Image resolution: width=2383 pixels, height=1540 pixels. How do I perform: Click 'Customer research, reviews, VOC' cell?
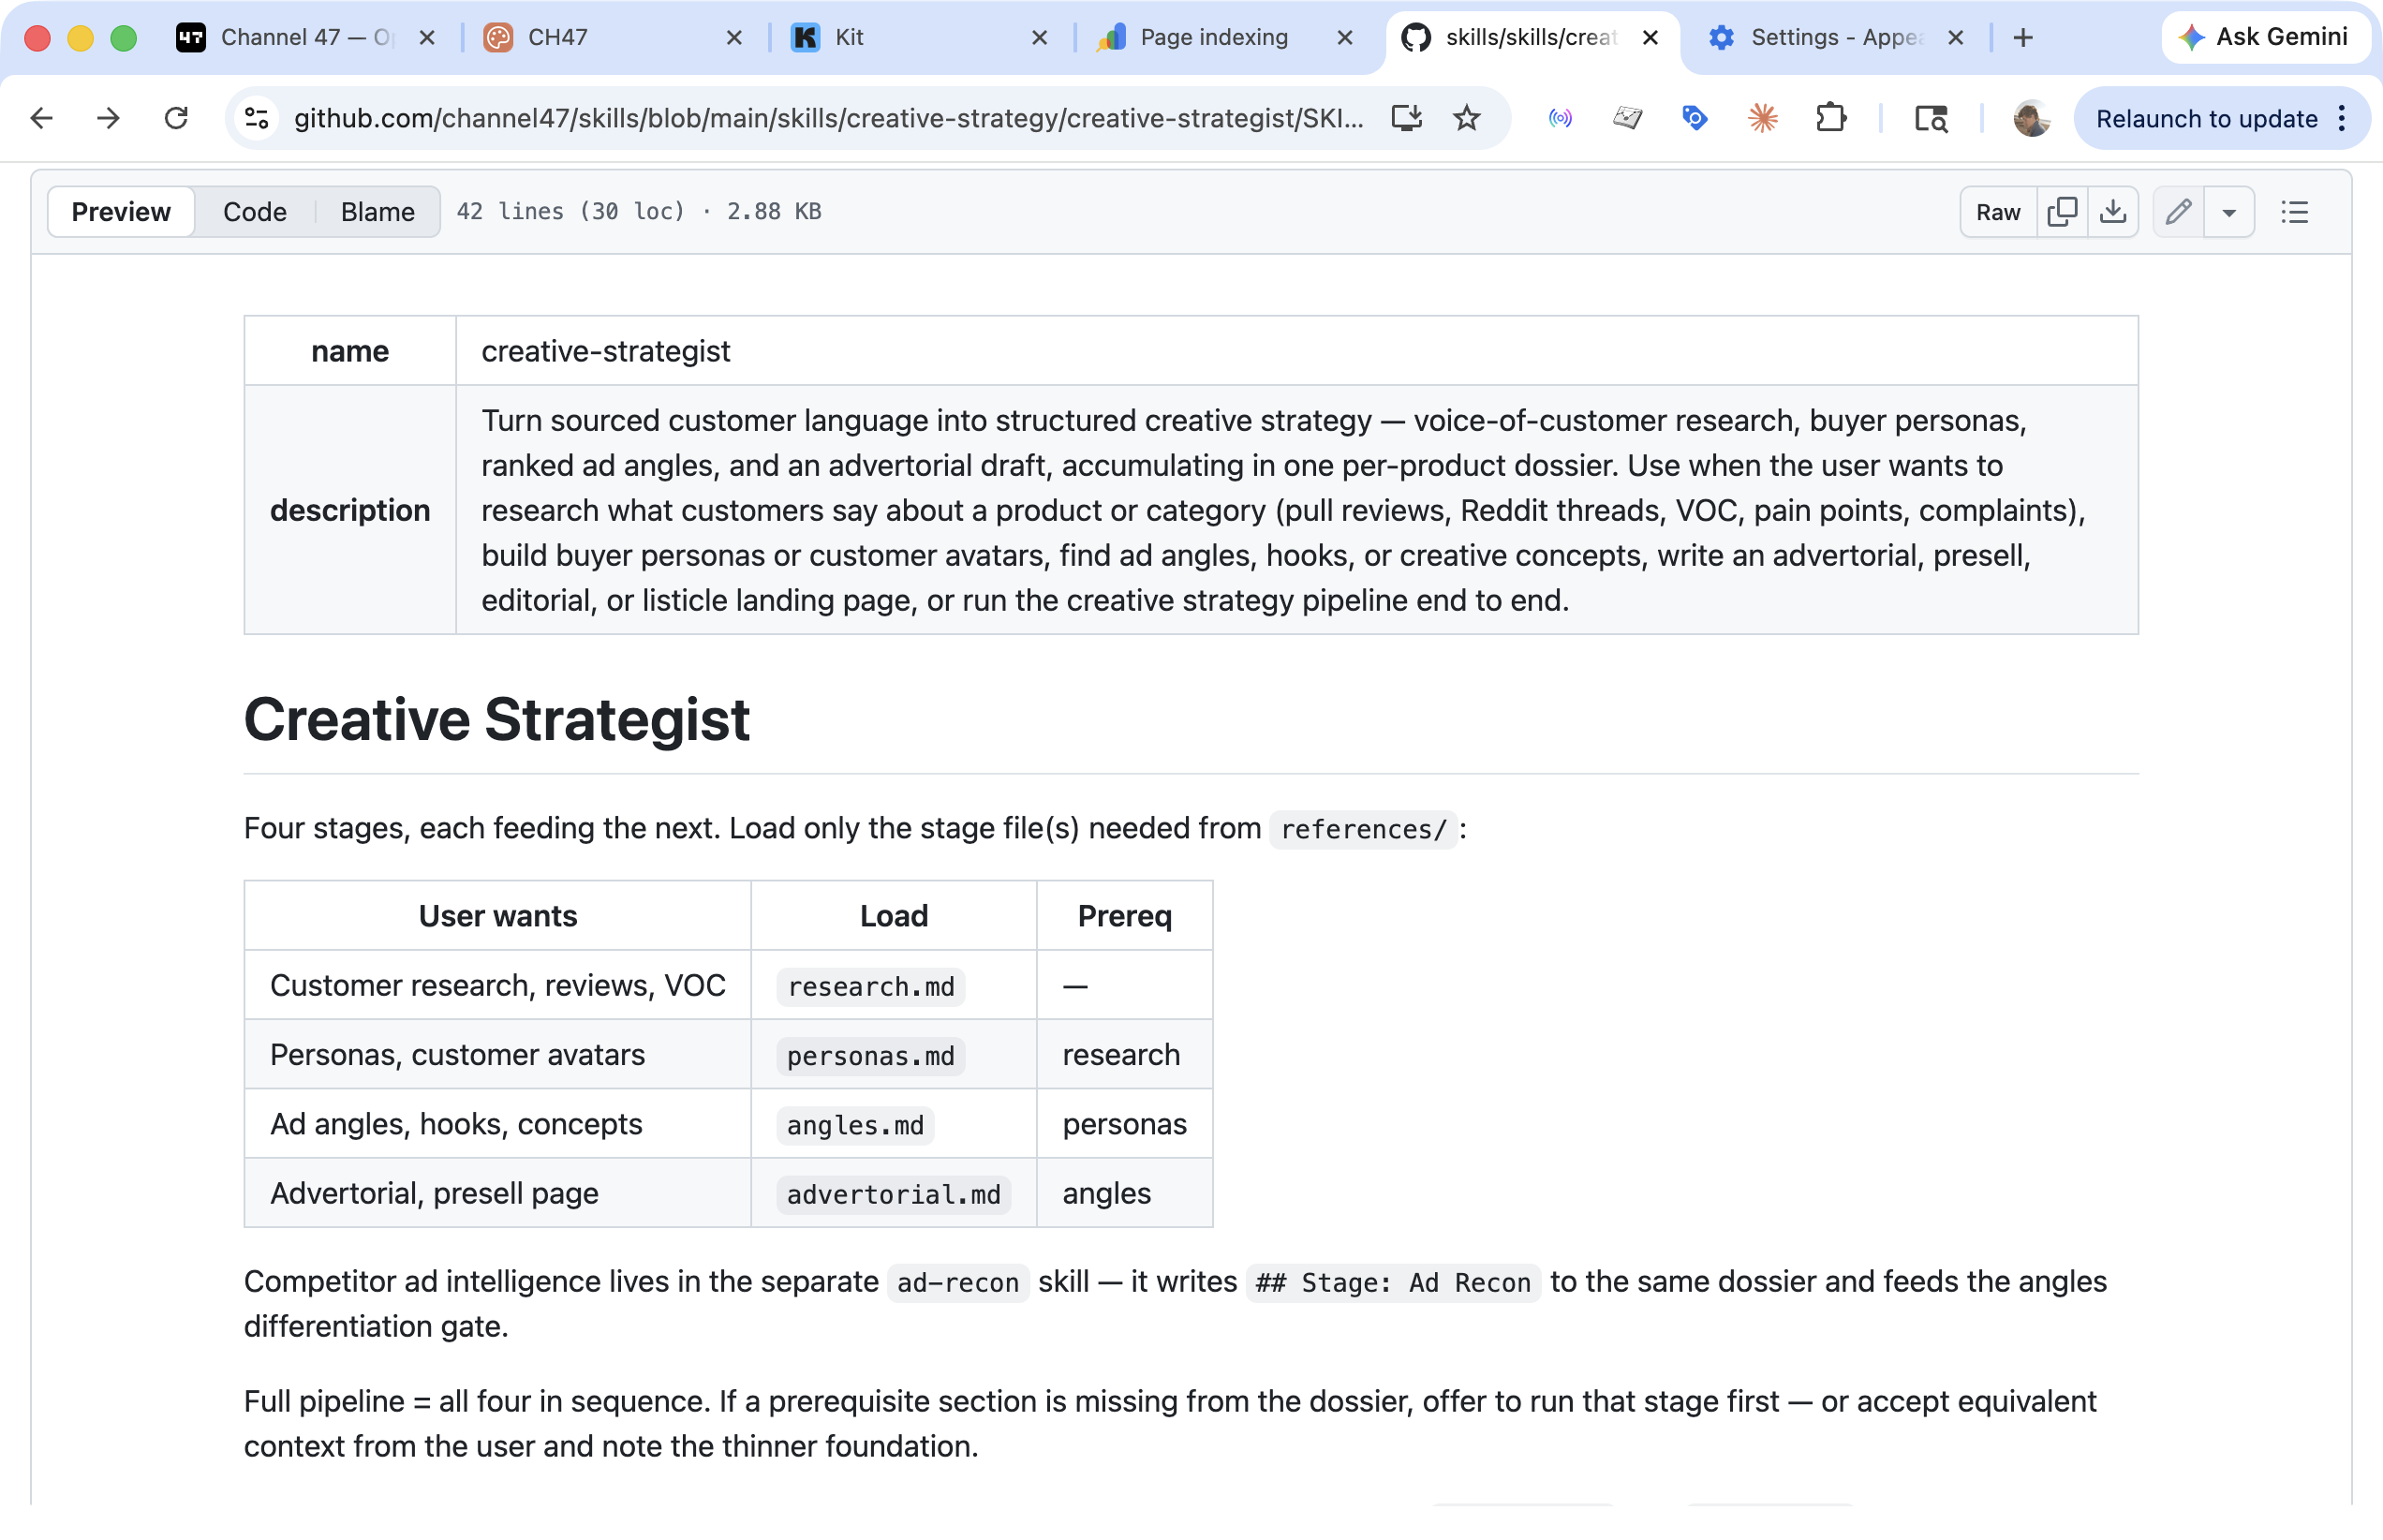(x=497, y=985)
